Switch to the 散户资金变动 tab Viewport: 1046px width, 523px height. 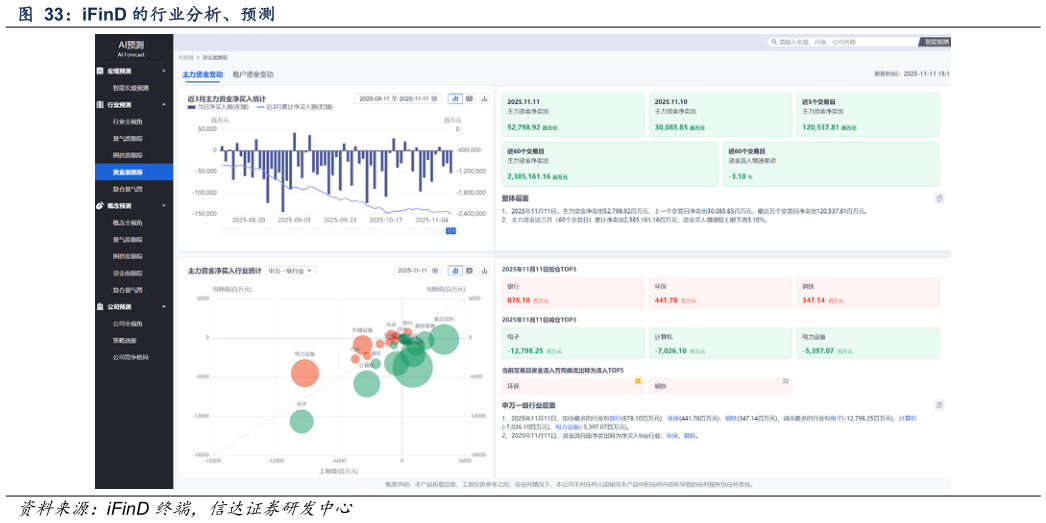click(253, 75)
